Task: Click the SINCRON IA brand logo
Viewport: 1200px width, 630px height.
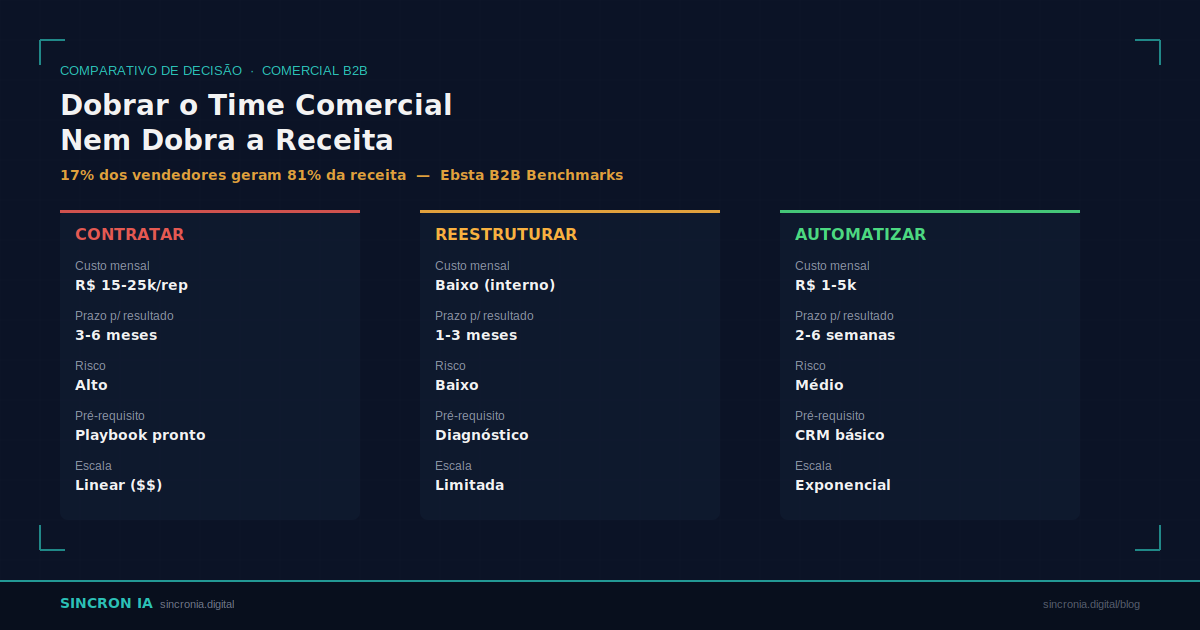Action: tap(106, 604)
